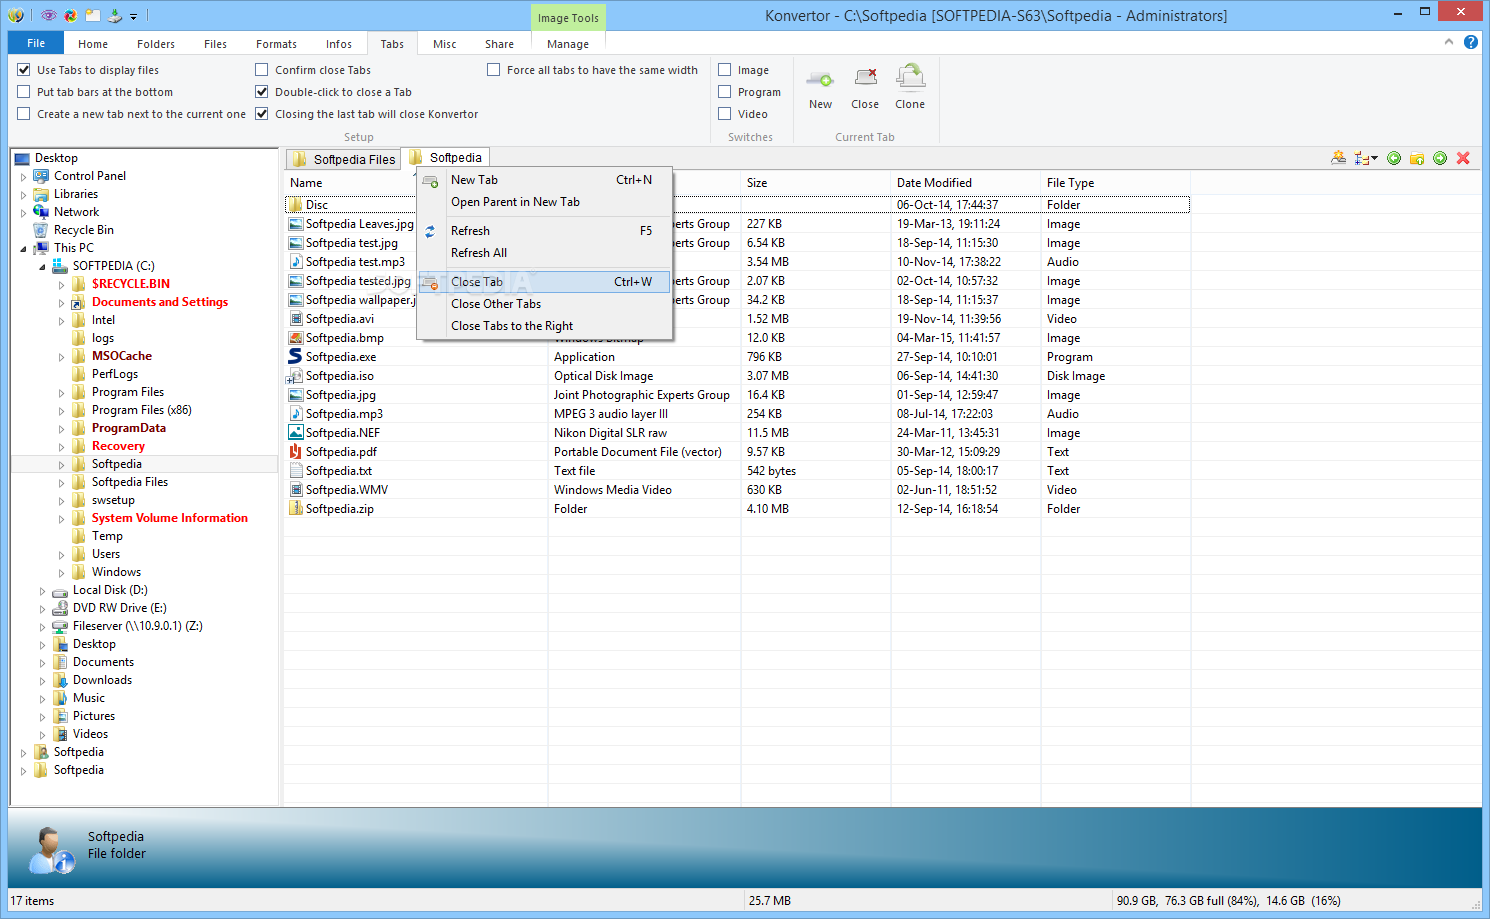Switch to the Formats ribbon tab
1490x919 pixels.
click(276, 44)
